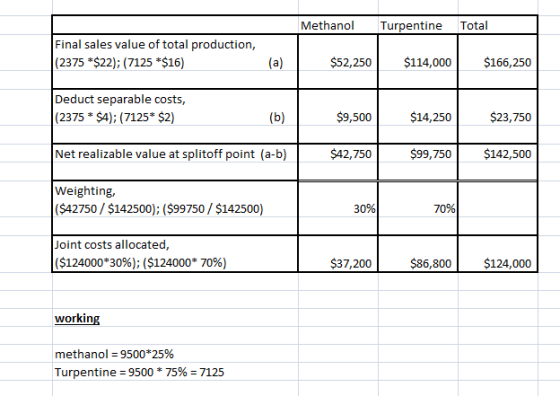The height and width of the screenshot is (396, 560).
Task: Click the '($124000*30%); ($124000* 70%)' text
Action: tap(140, 263)
